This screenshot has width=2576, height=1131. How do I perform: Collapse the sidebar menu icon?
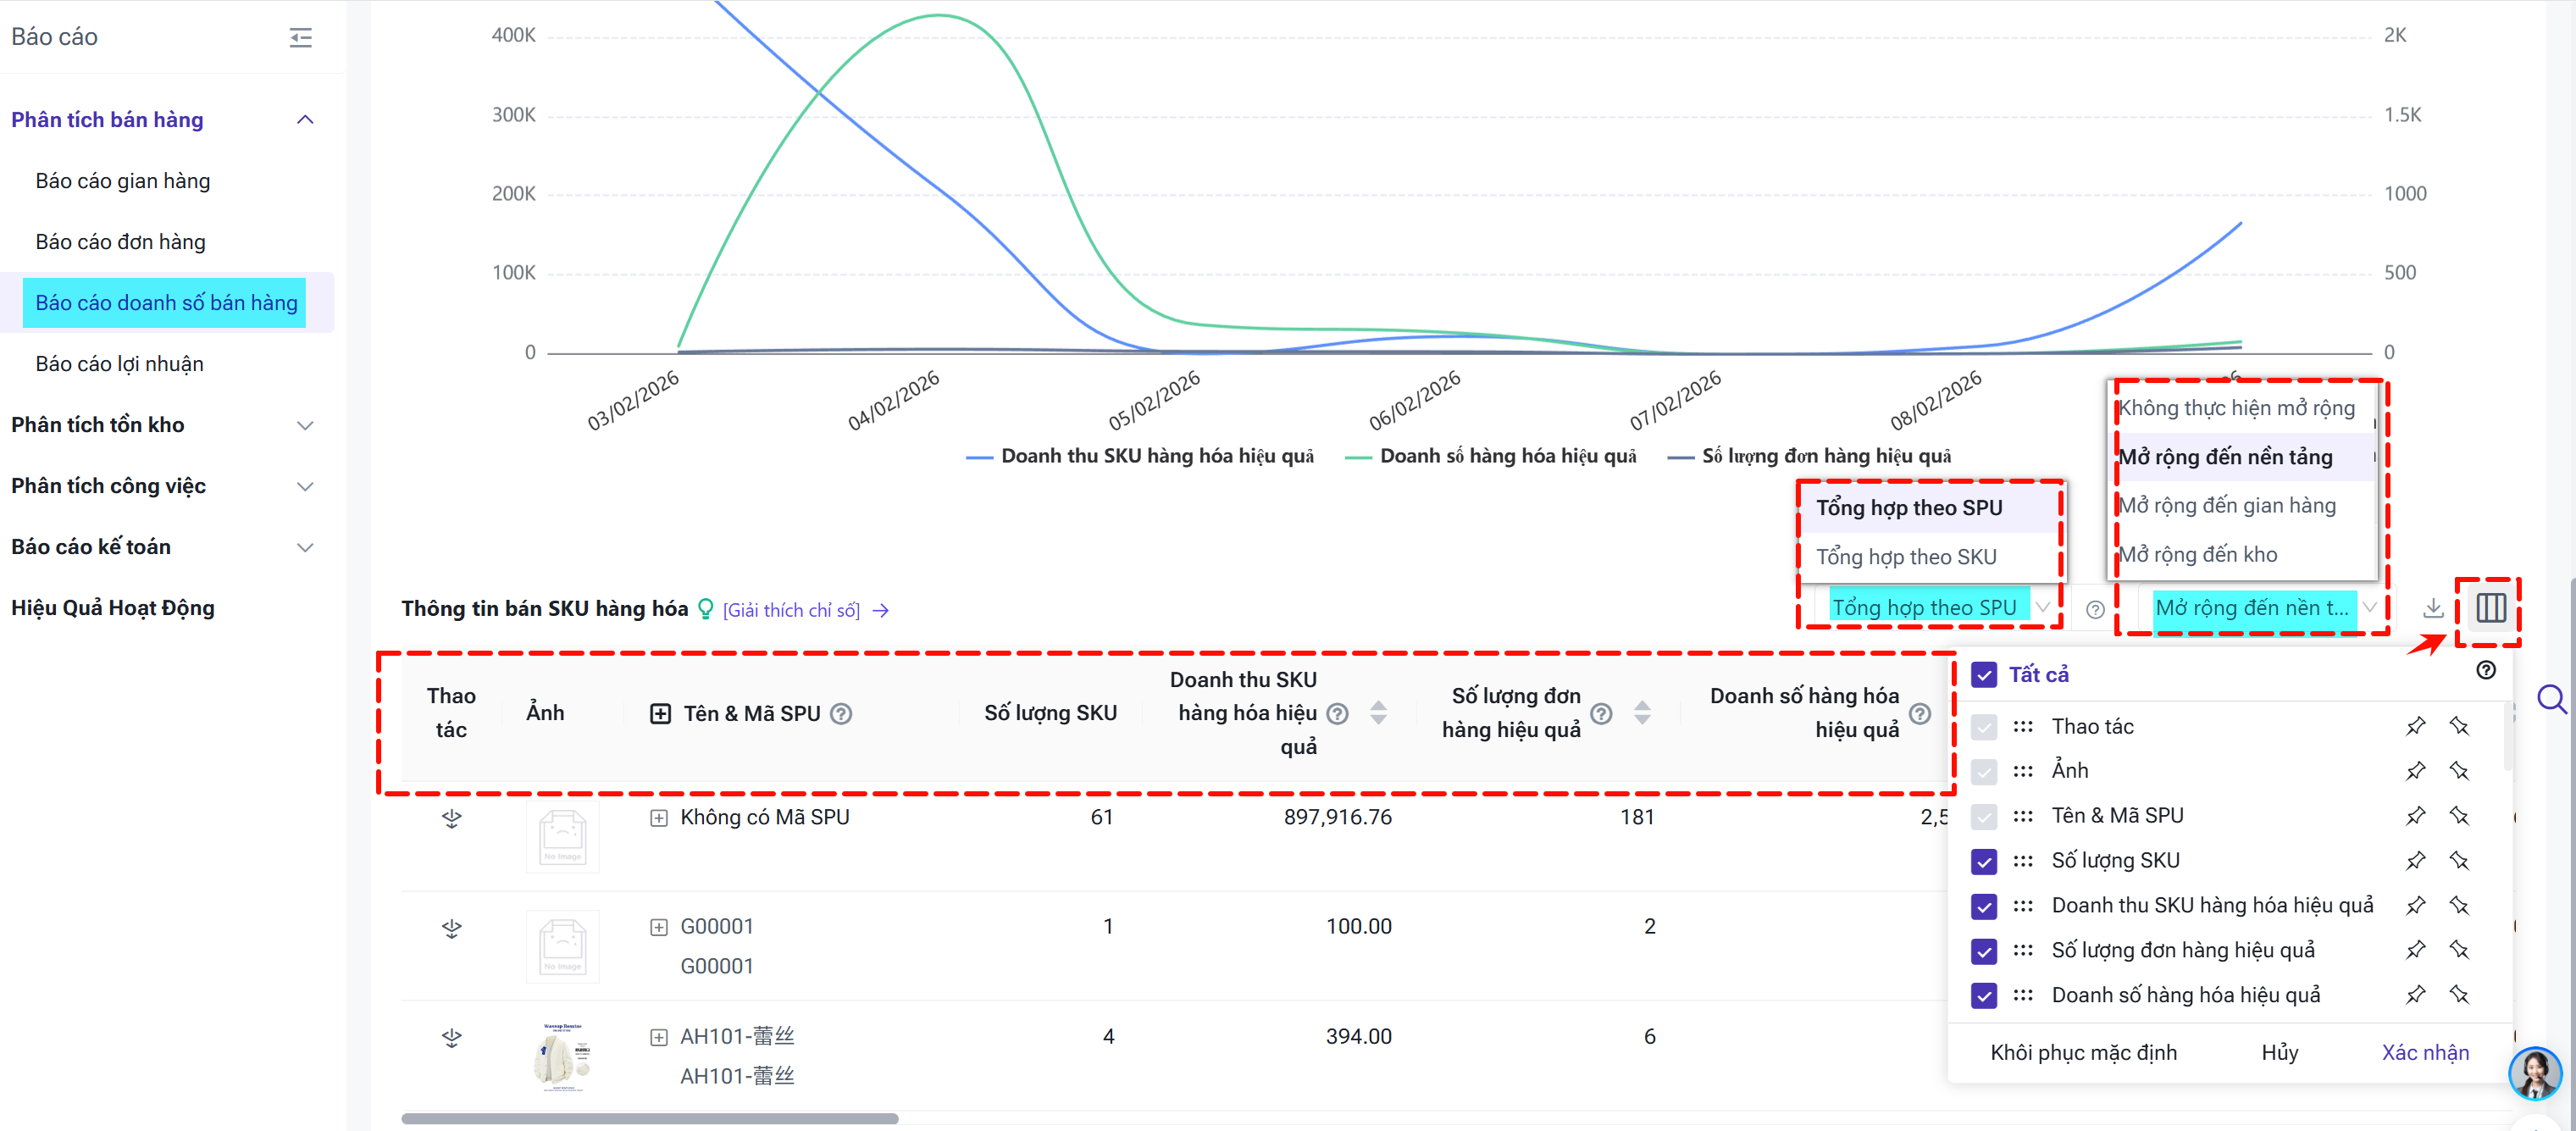pyautogui.click(x=300, y=38)
